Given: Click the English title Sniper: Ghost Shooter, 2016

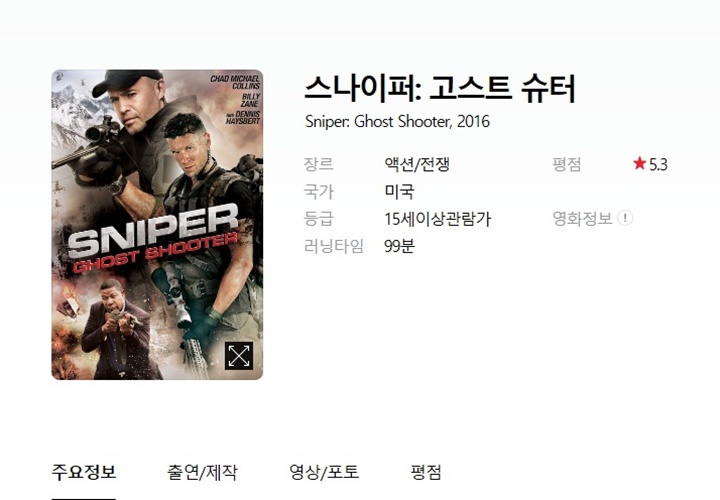Looking at the screenshot, I should (397, 122).
